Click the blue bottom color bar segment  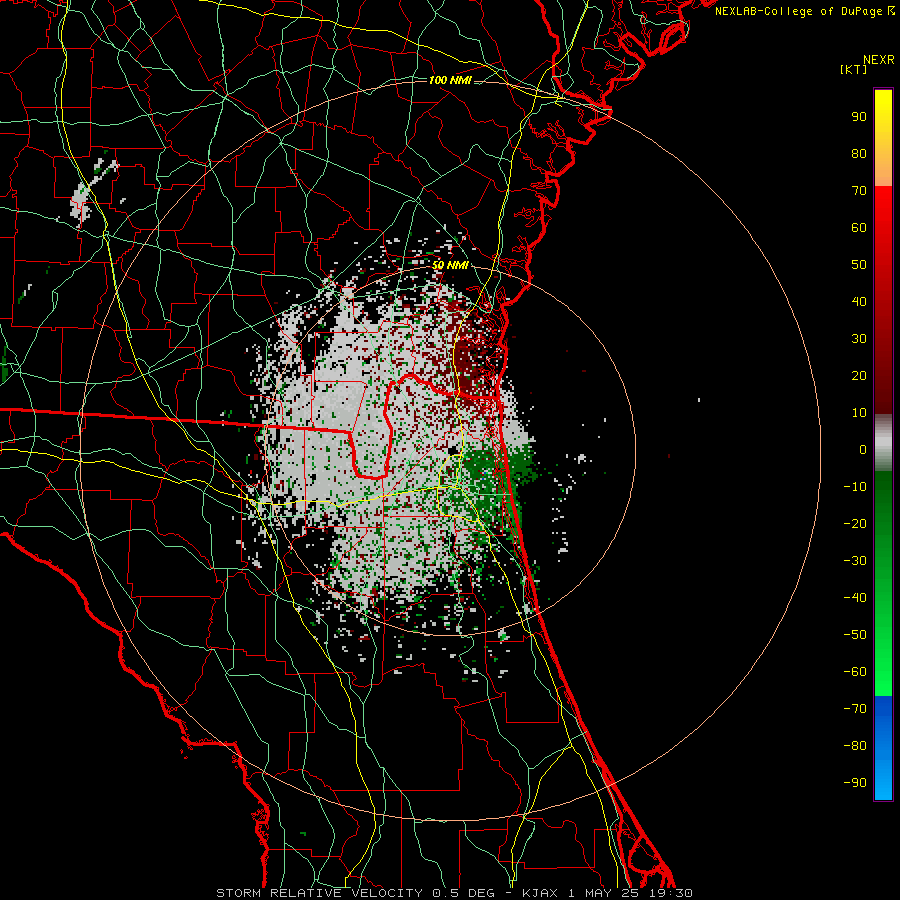pyautogui.click(x=883, y=748)
